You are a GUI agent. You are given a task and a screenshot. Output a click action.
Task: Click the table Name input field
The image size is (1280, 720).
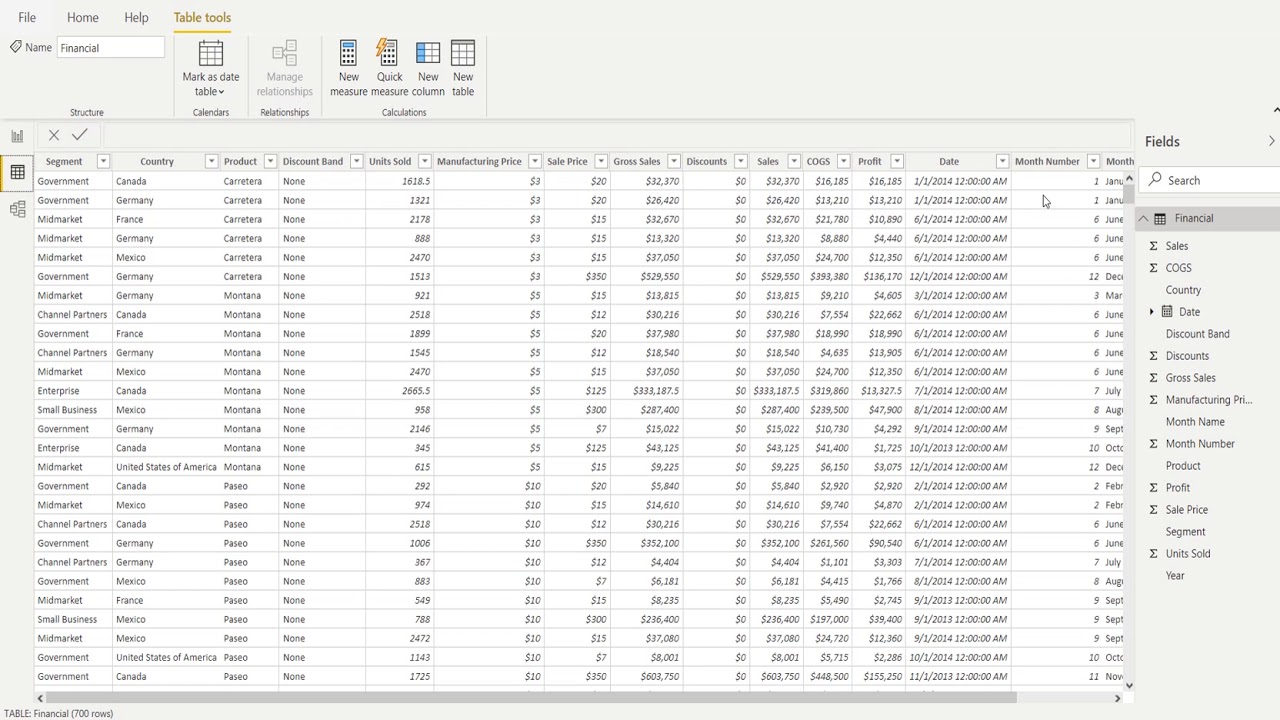pyautogui.click(x=110, y=48)
